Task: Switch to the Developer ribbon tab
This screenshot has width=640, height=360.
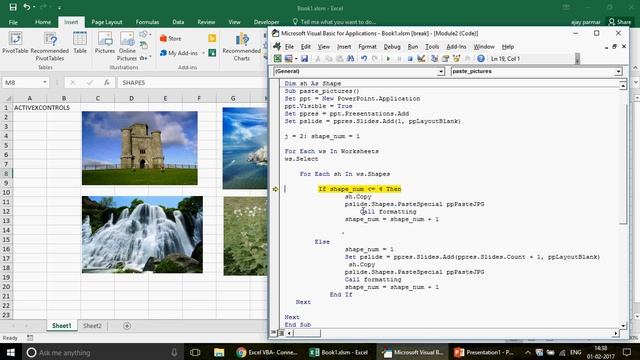Action: click(x=267, y=22)
